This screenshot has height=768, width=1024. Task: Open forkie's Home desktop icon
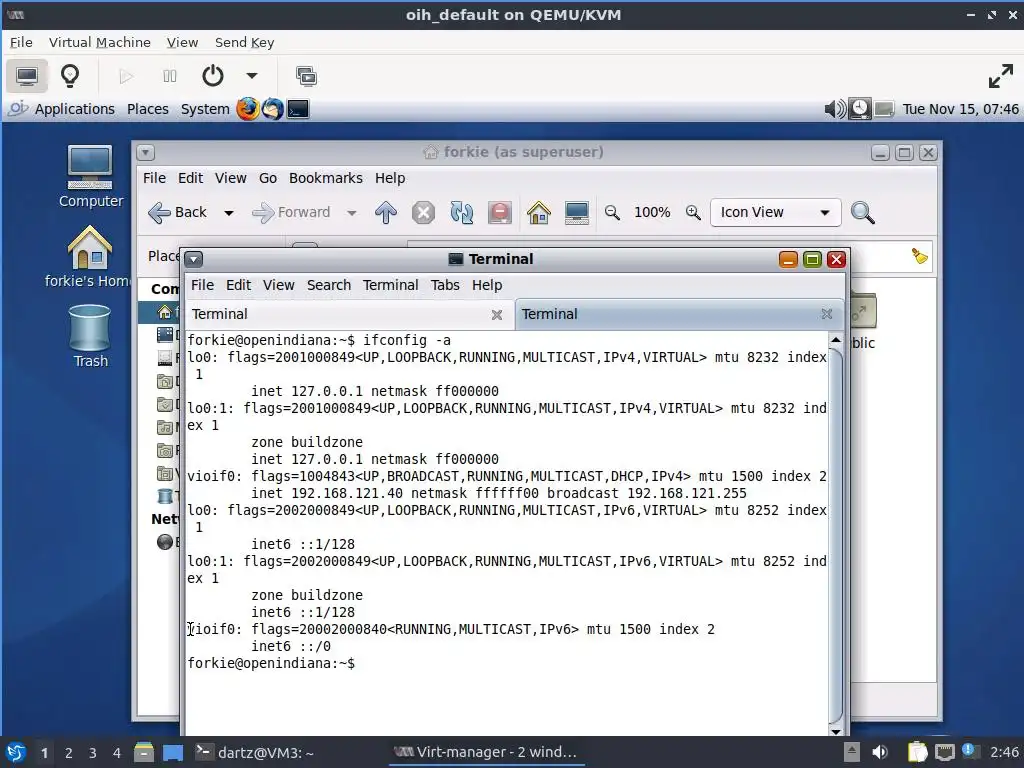(89, 256)
